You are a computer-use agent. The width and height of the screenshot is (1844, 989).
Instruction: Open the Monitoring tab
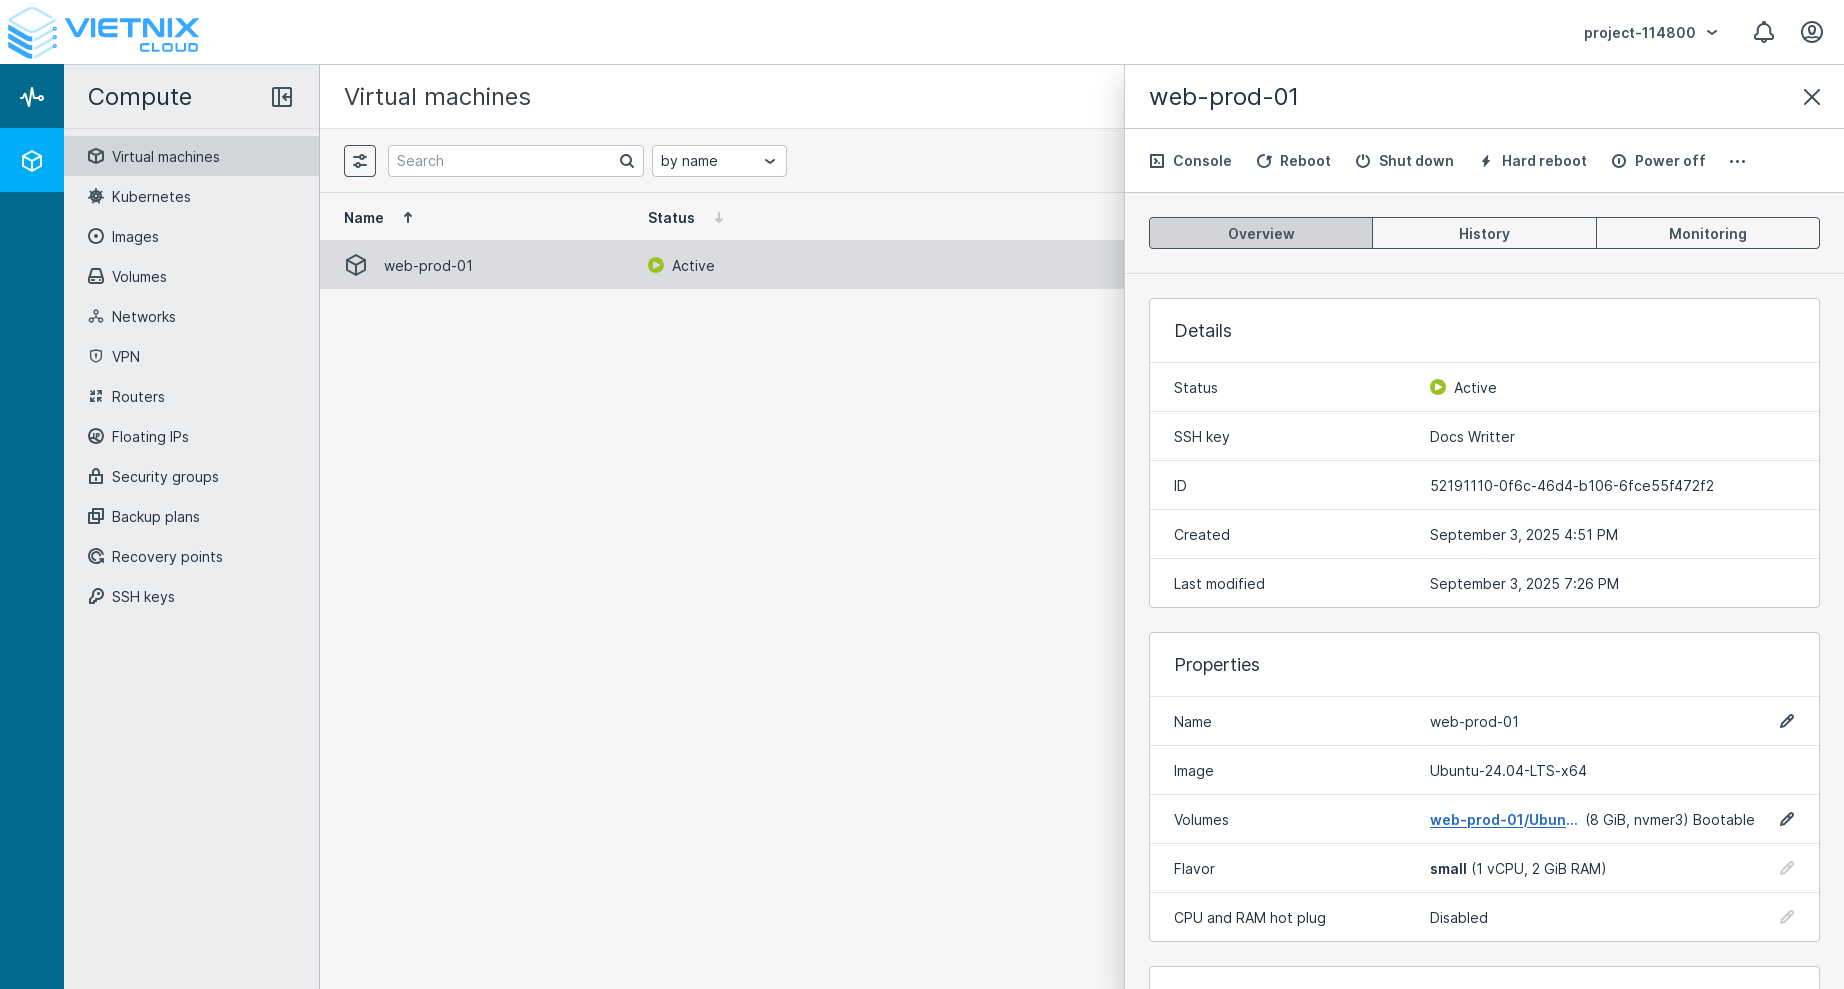click(x=1707, y=233)
